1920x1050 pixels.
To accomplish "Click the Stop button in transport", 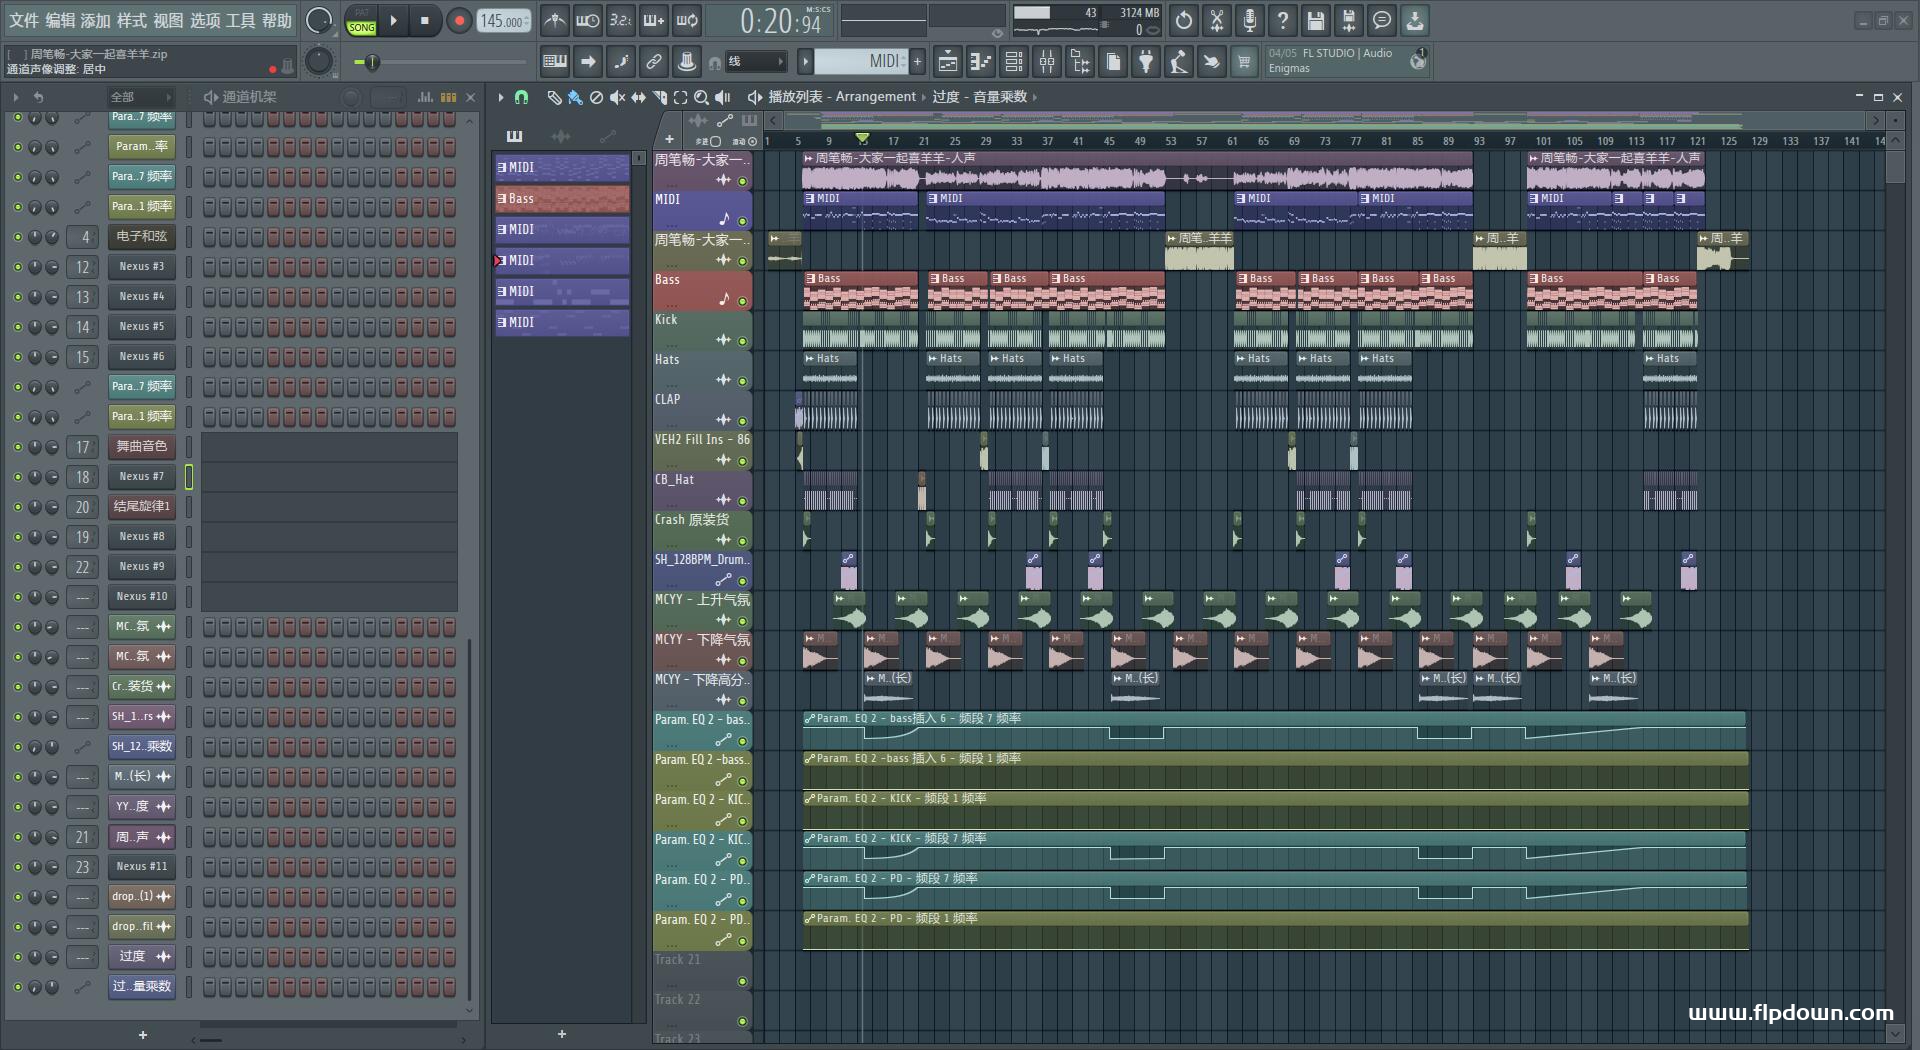I will [x=425, y=20].
